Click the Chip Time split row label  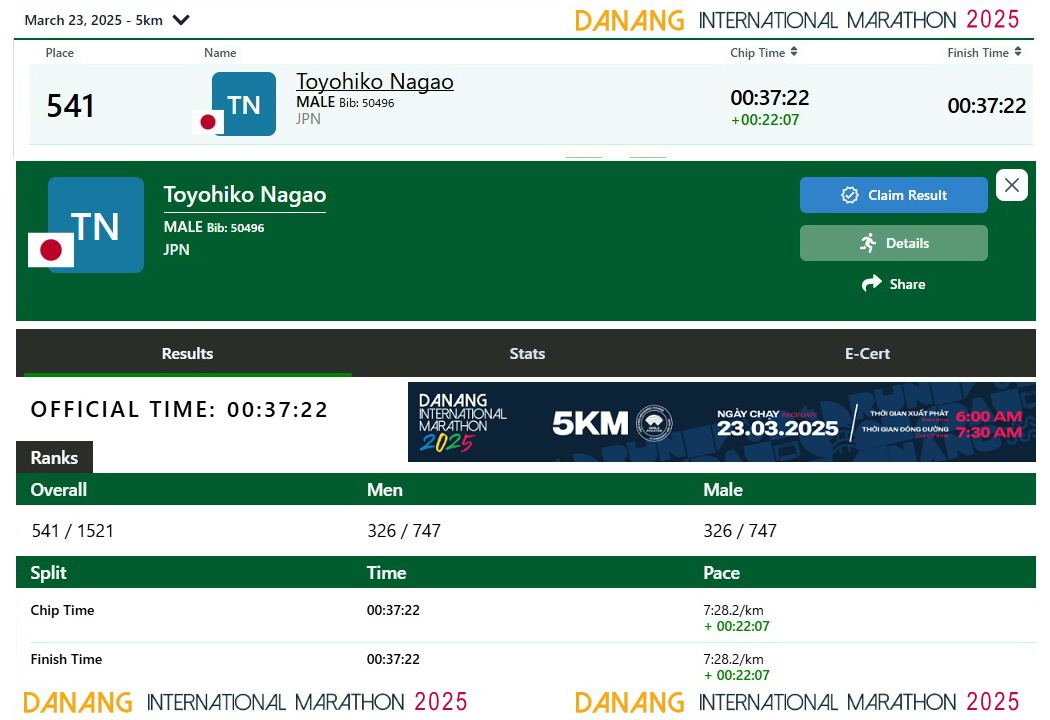tap(62, 610)
